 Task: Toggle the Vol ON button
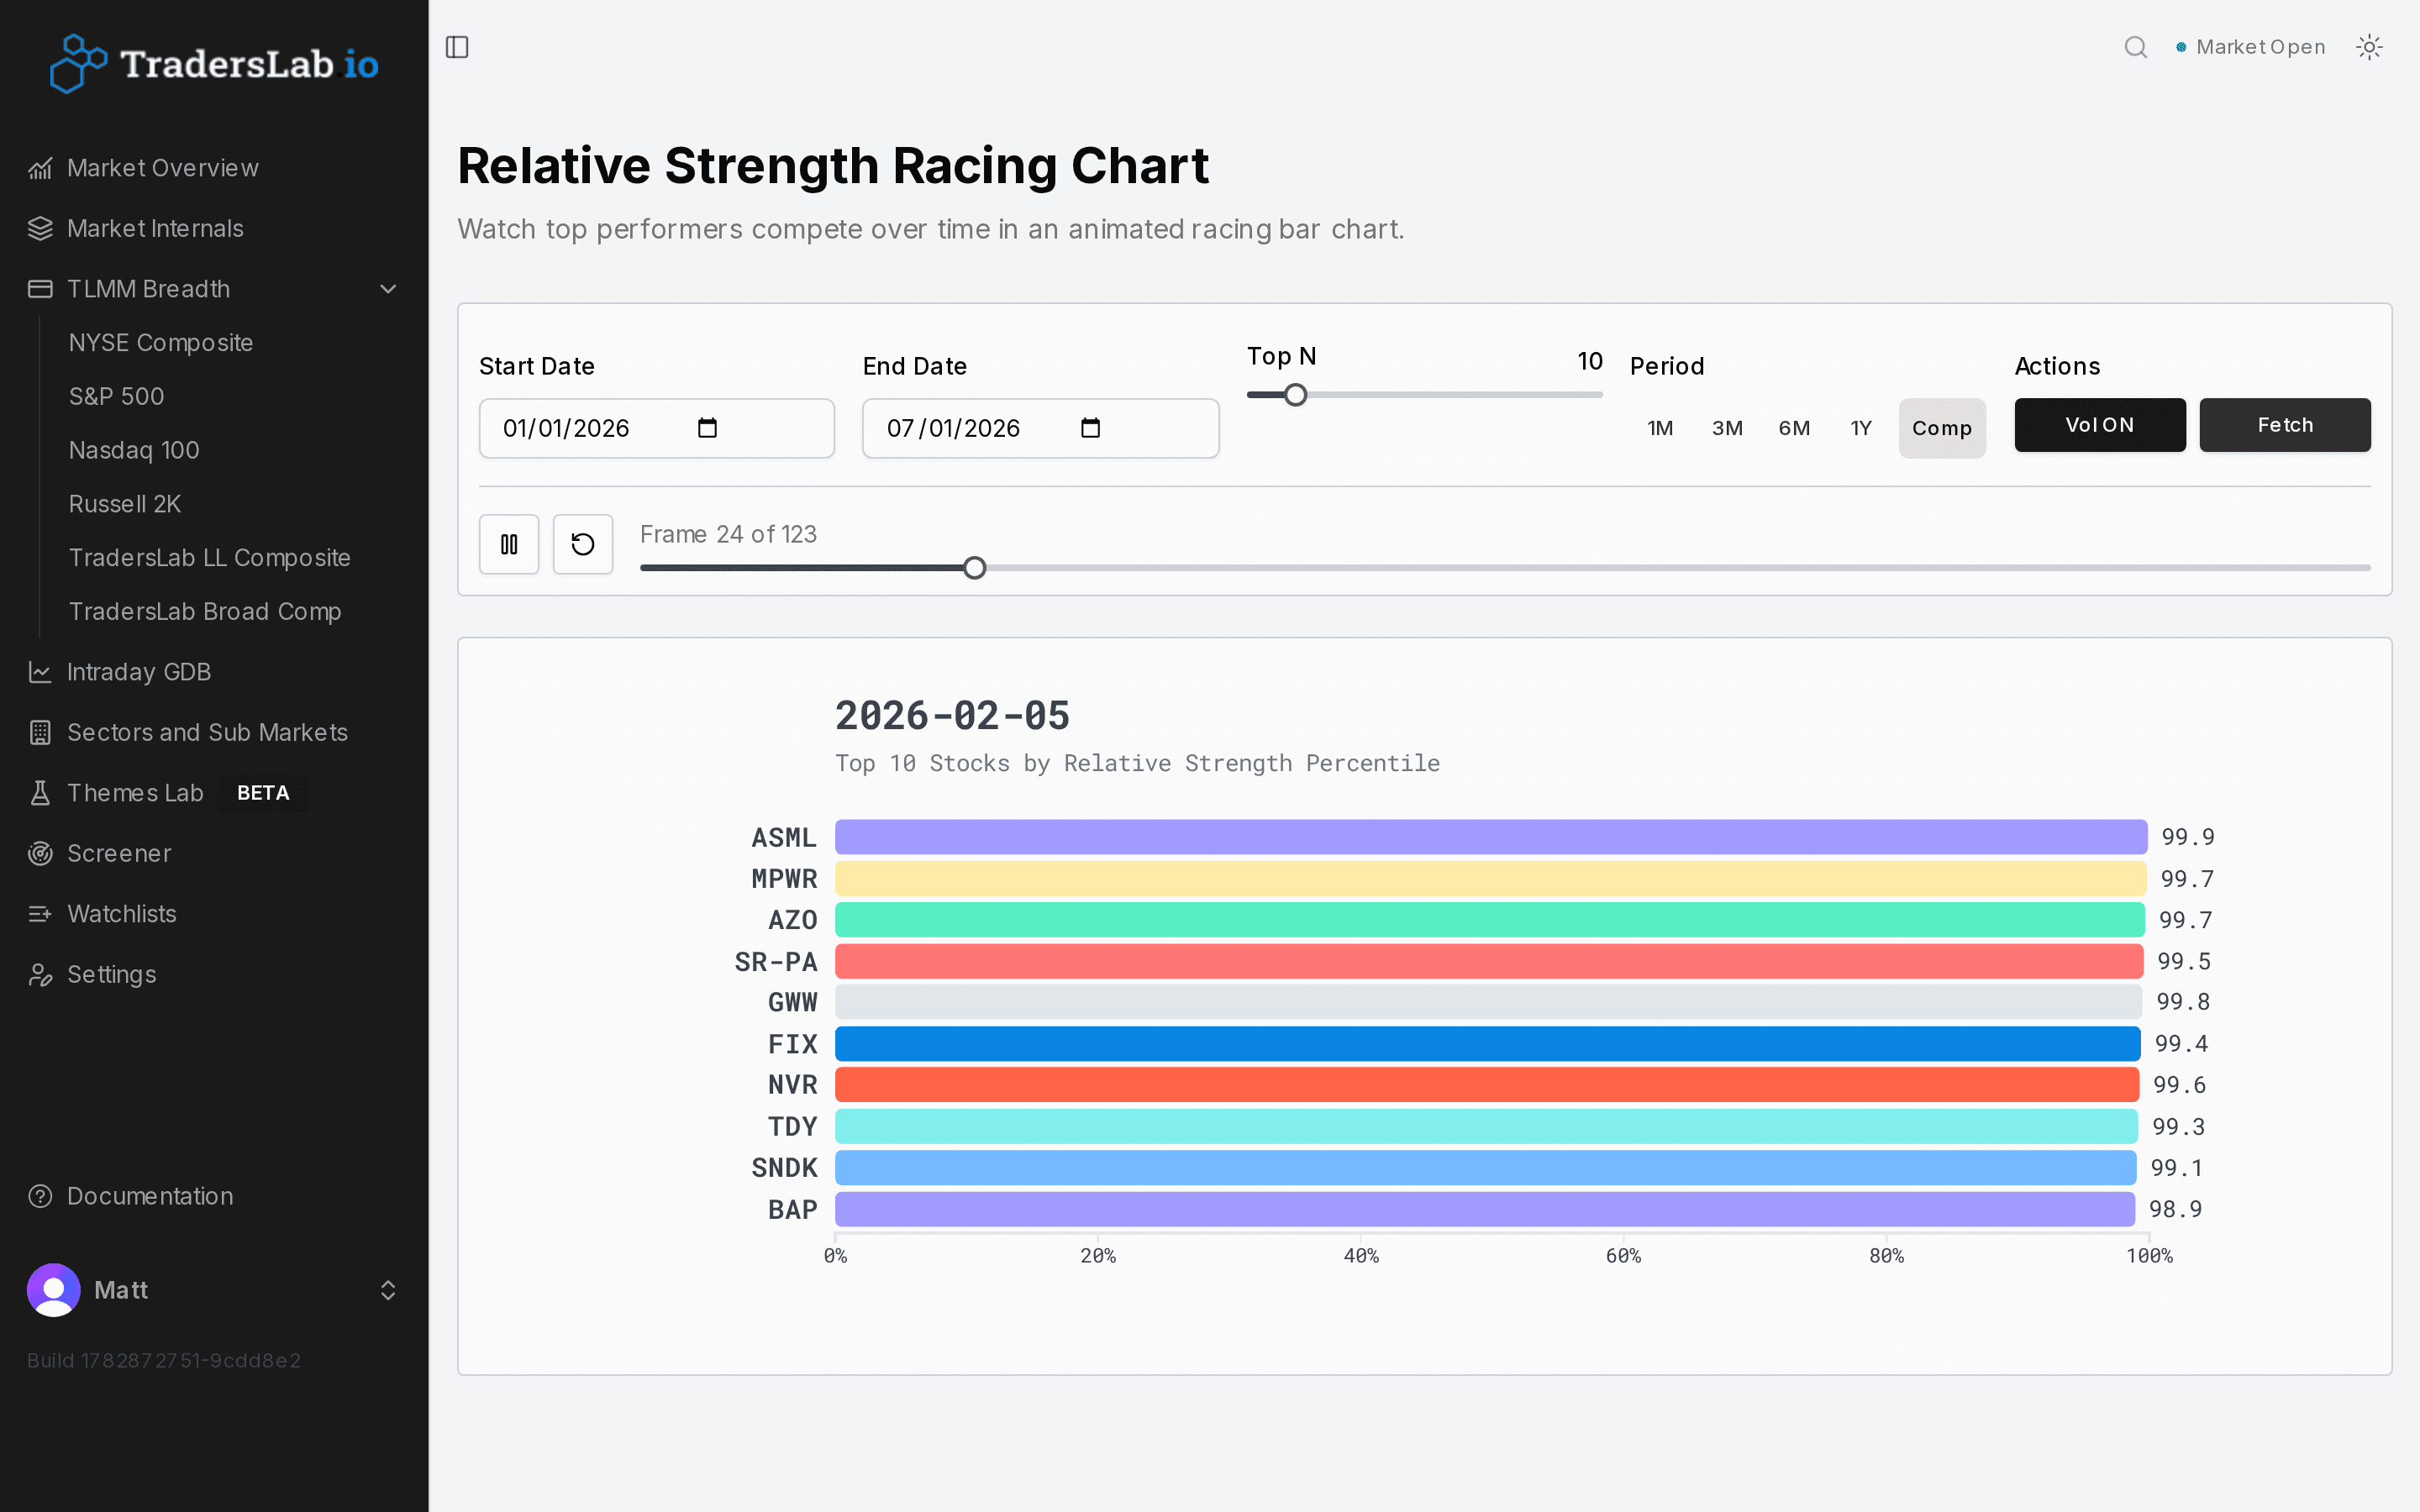(2100, 425)
